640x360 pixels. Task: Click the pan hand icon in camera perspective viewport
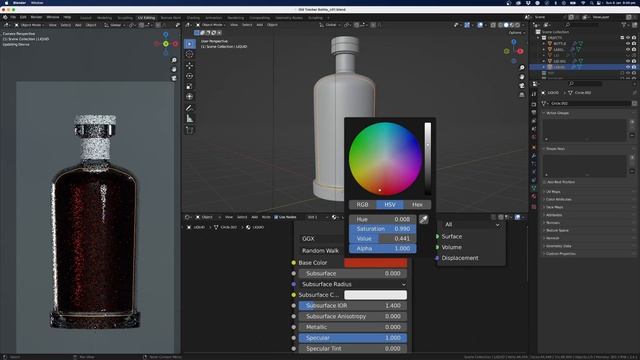click(174, 69)
